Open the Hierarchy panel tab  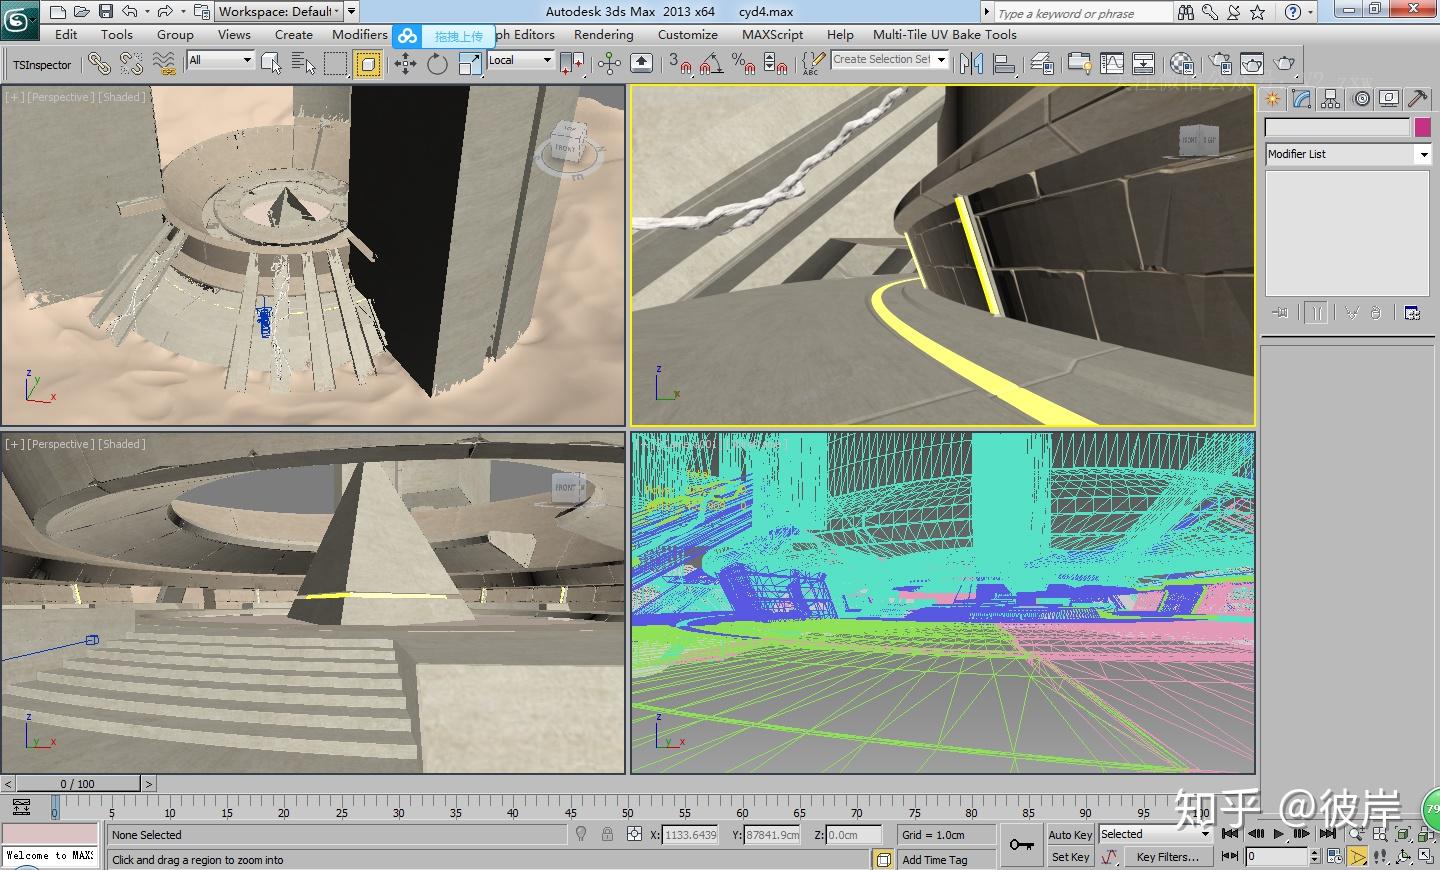[x=1330, y=98]
